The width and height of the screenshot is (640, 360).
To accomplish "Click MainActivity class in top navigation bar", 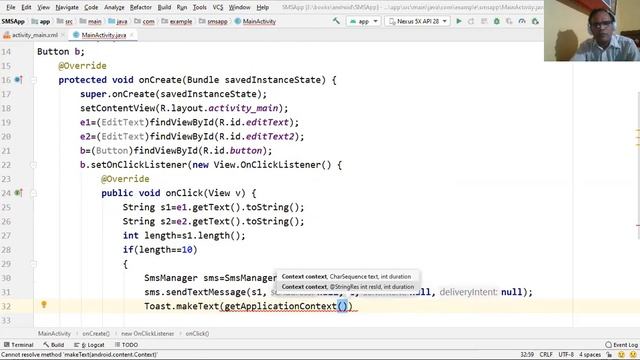I will (x=256, y=21).
